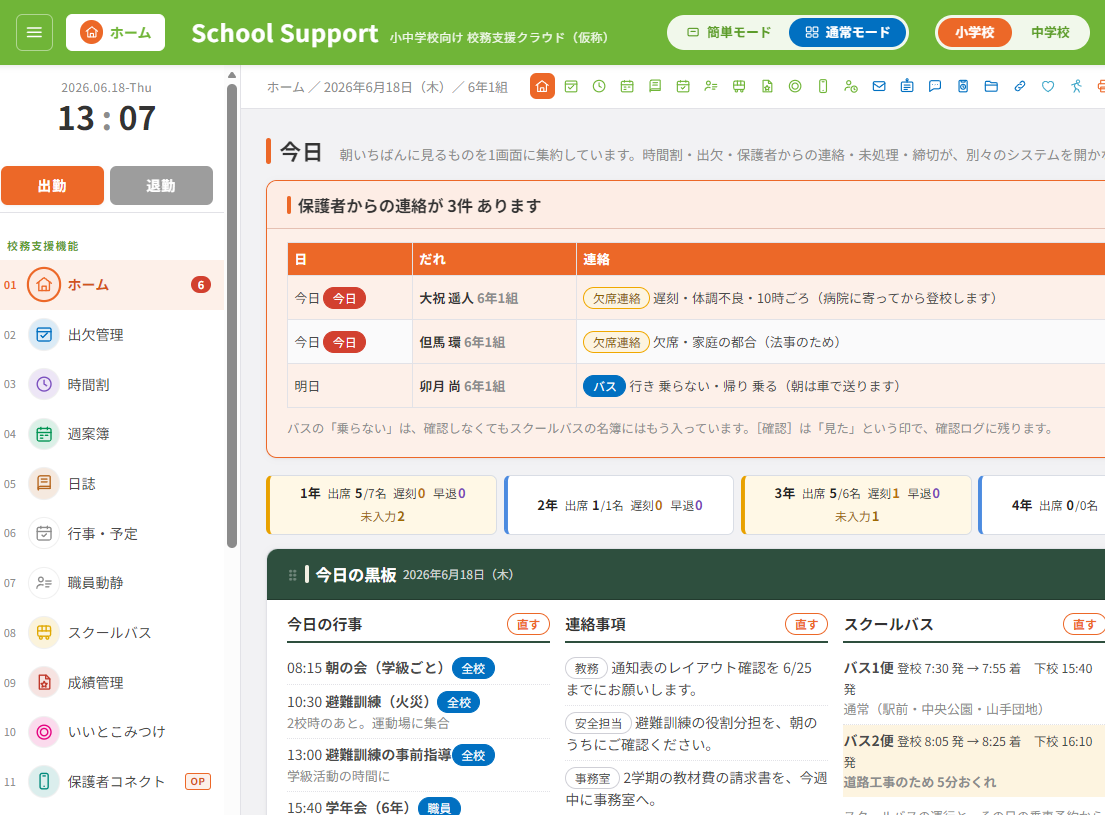This screenshot has height=815, width=1105.
Task: Open the 2年 attendance summary card
Action: coord(619,505)
